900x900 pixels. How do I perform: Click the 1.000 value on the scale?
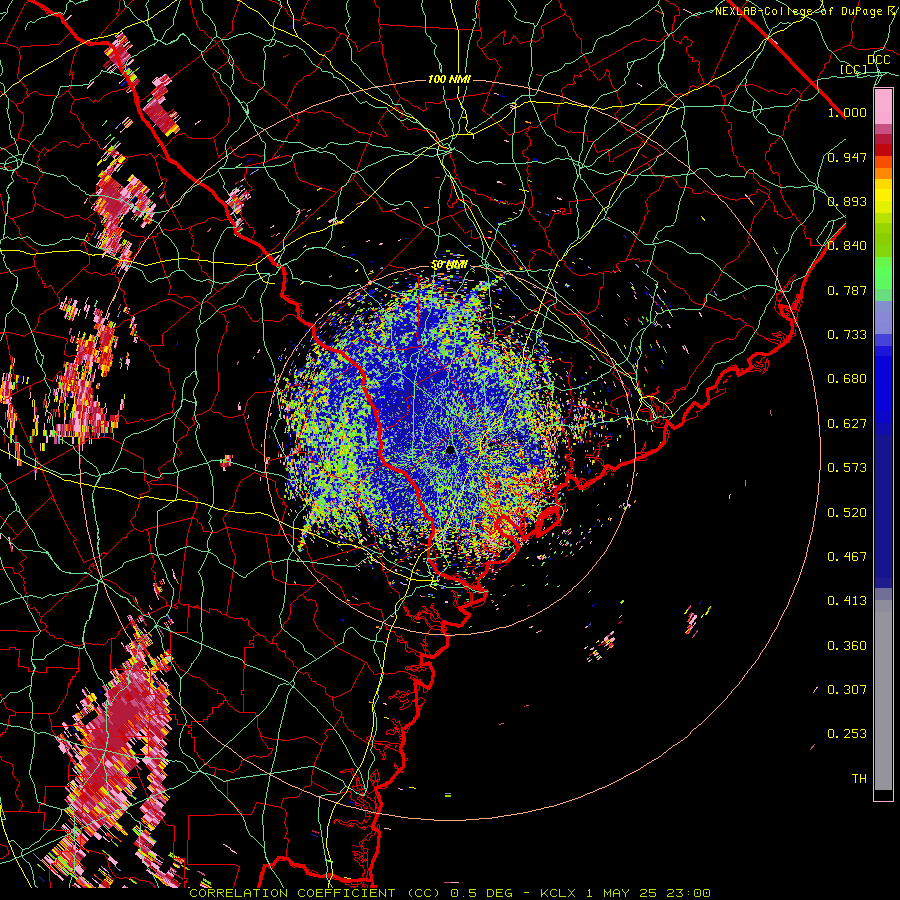[847, 112]
